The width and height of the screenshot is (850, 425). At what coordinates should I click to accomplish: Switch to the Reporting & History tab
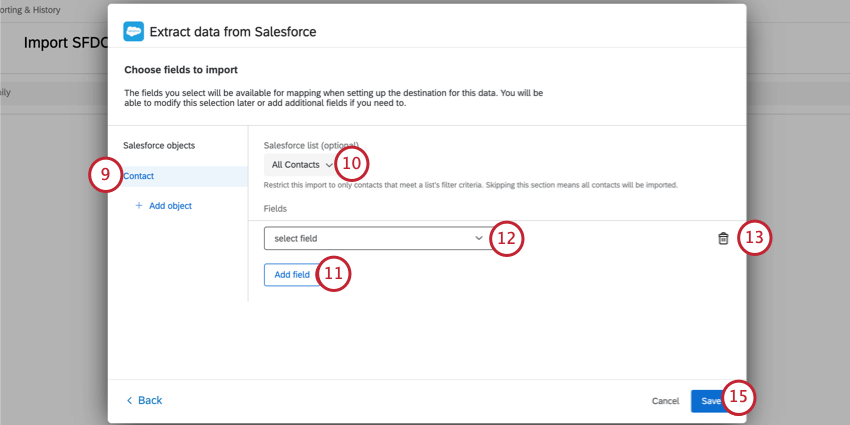pyautogui.click(x=30, y=9)
